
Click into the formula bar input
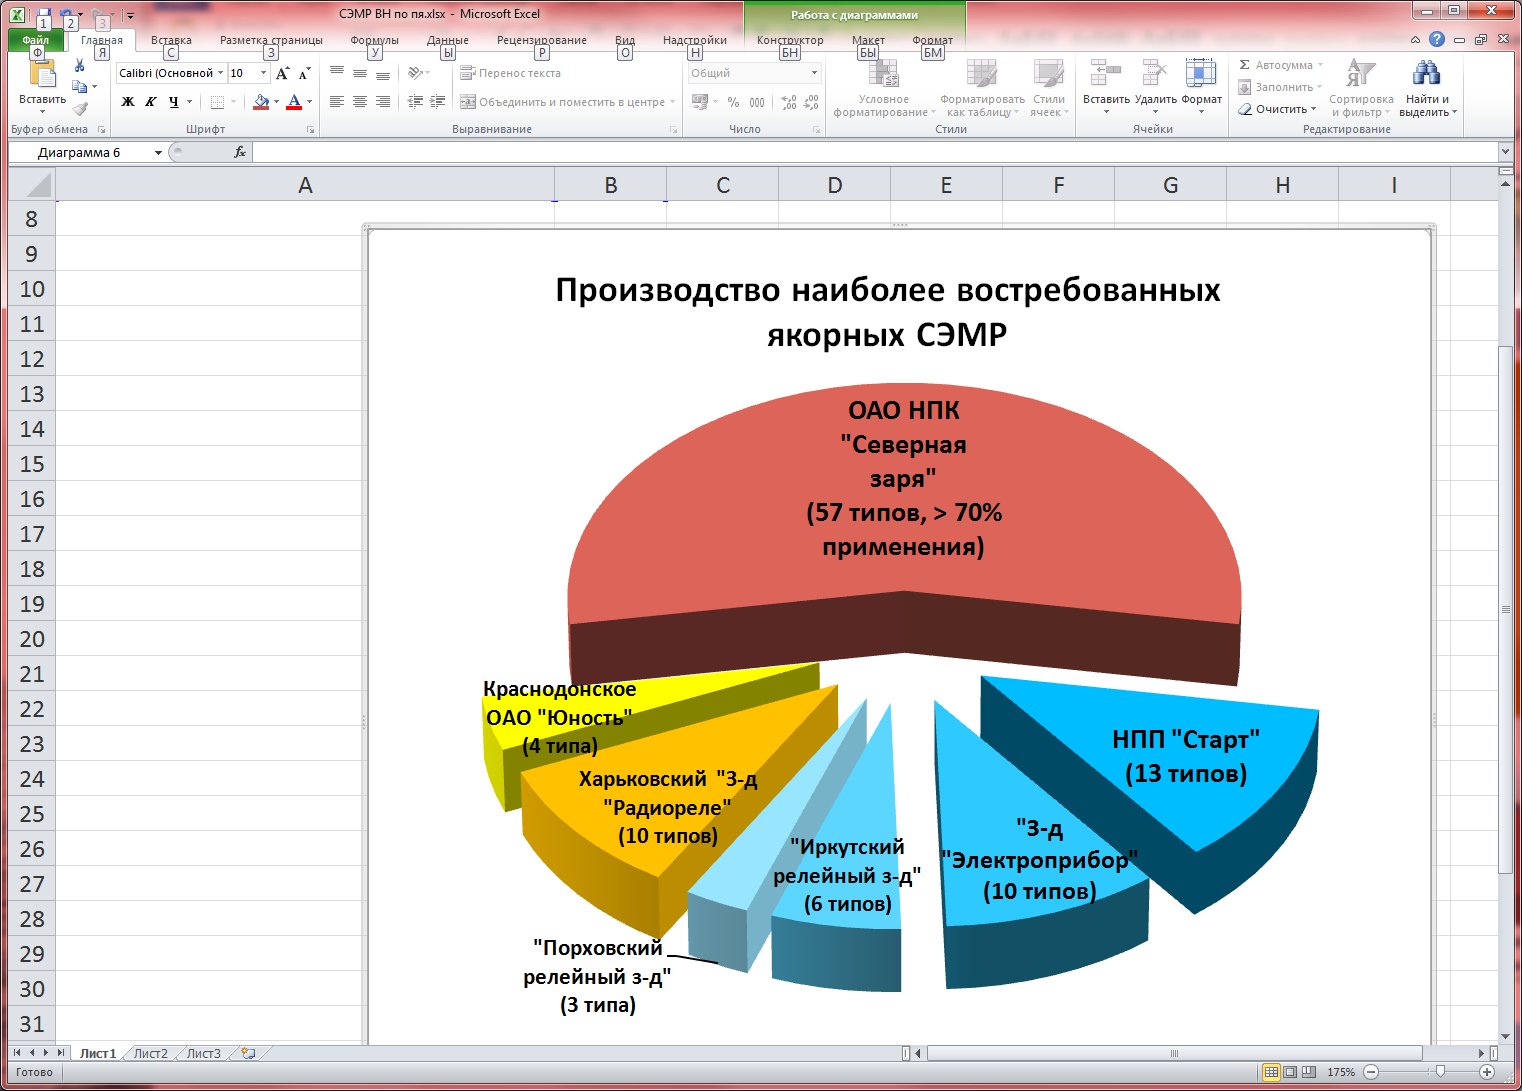click(875, 152)
